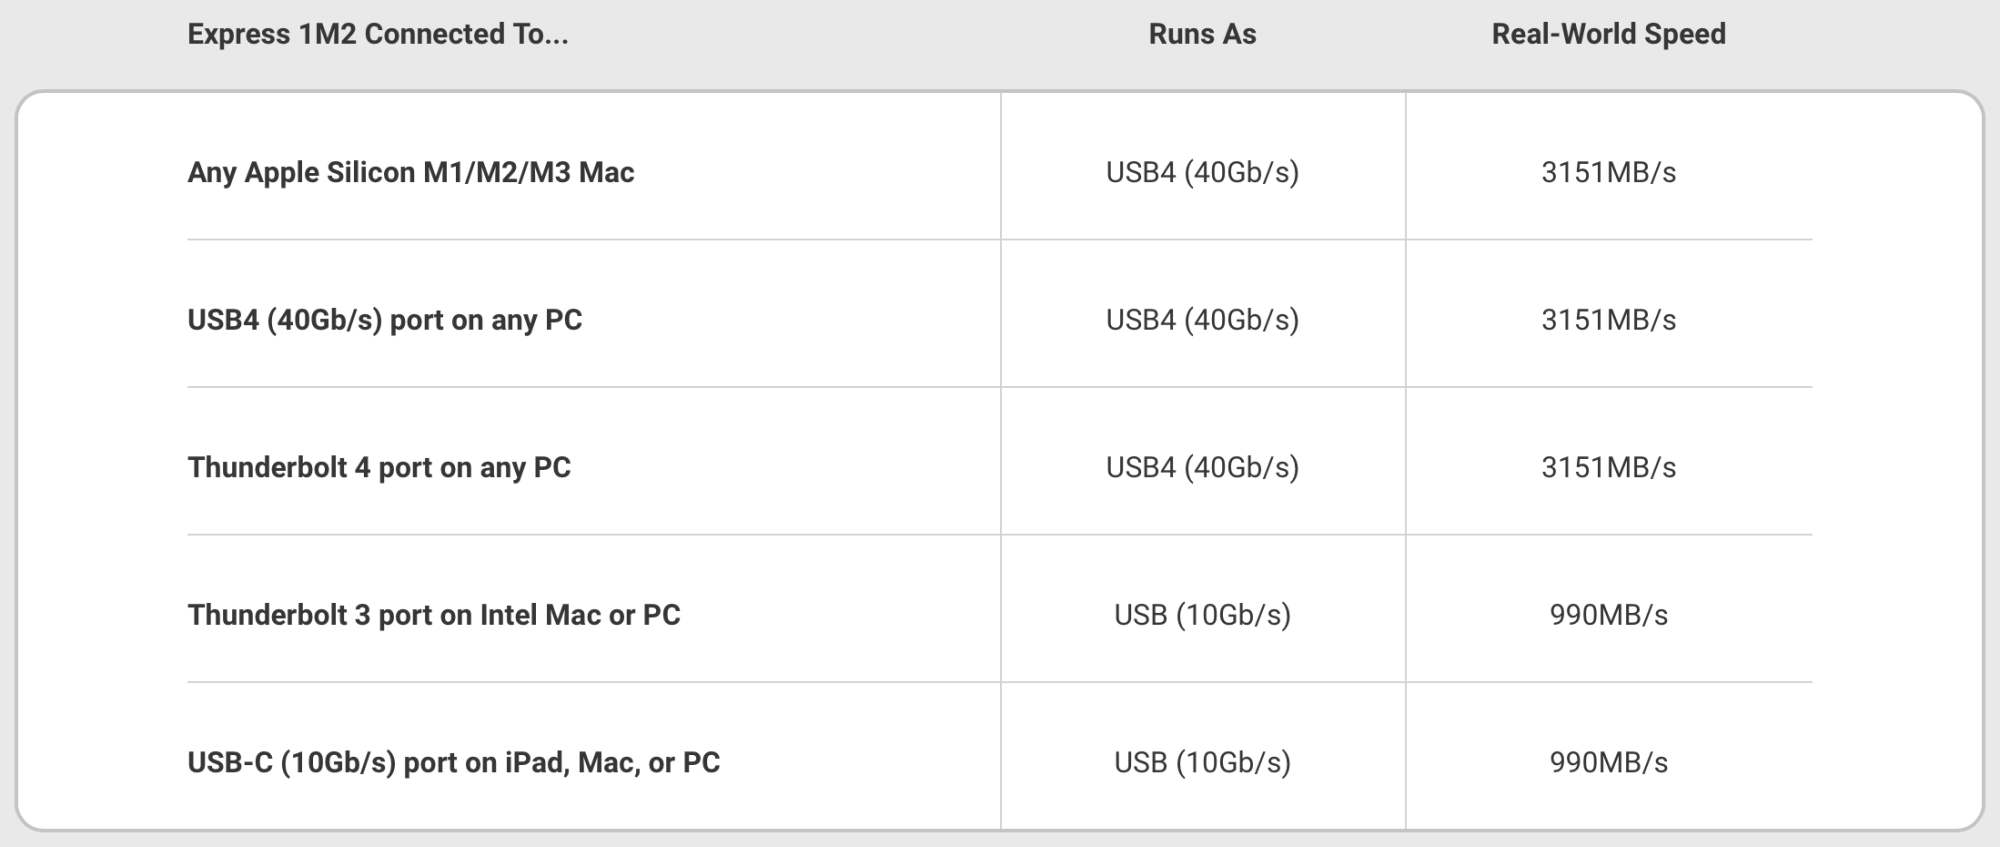This screenshot has height=847, width=2000.
Task: Click the 3151MB/s speed in Thunderbolt 4 row
Action: click(1608, 467)
